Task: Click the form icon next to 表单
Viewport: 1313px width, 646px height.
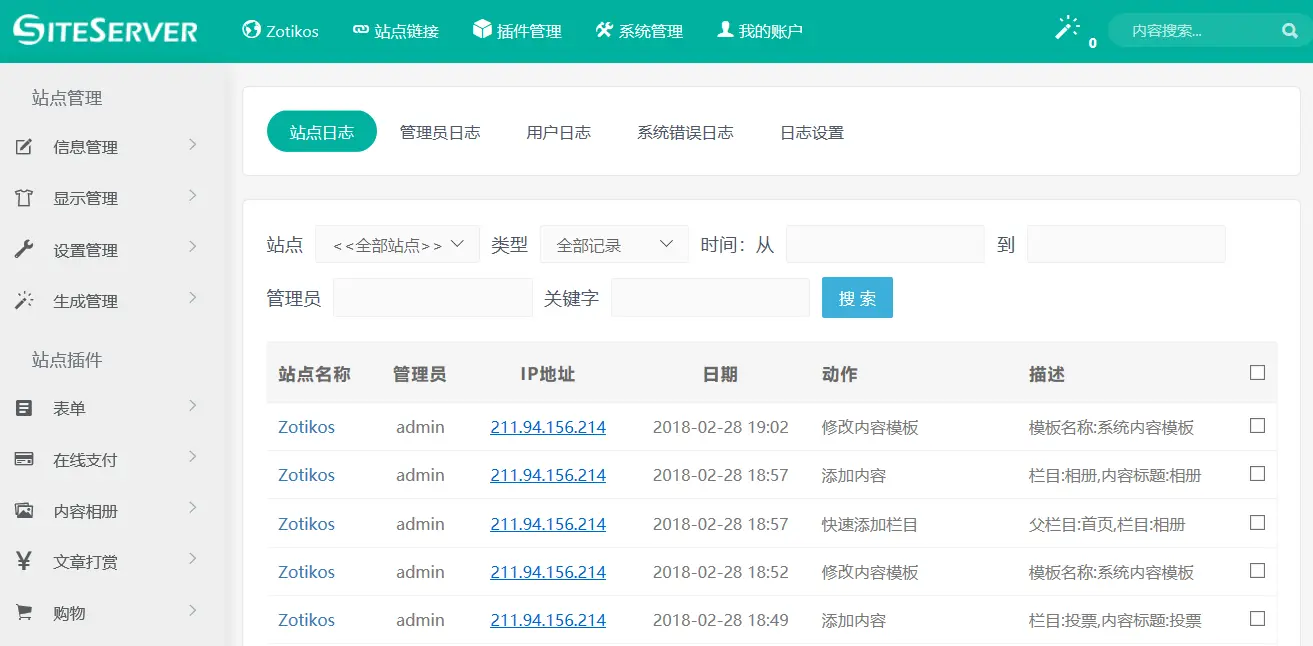Action: pos(24,408)
